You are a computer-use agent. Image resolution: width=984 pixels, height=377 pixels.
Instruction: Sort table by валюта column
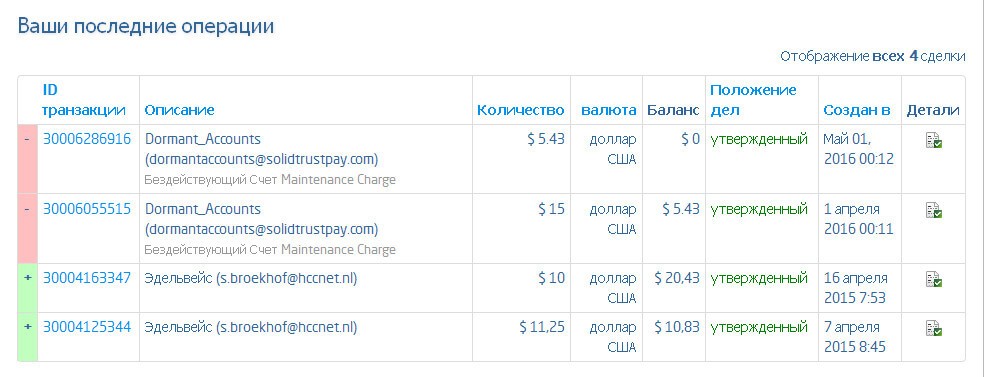[x=608, y=110]
